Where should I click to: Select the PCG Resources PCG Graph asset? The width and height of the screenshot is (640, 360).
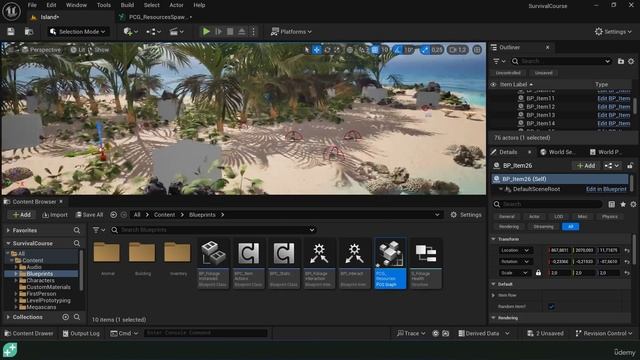tap(390, 263)
